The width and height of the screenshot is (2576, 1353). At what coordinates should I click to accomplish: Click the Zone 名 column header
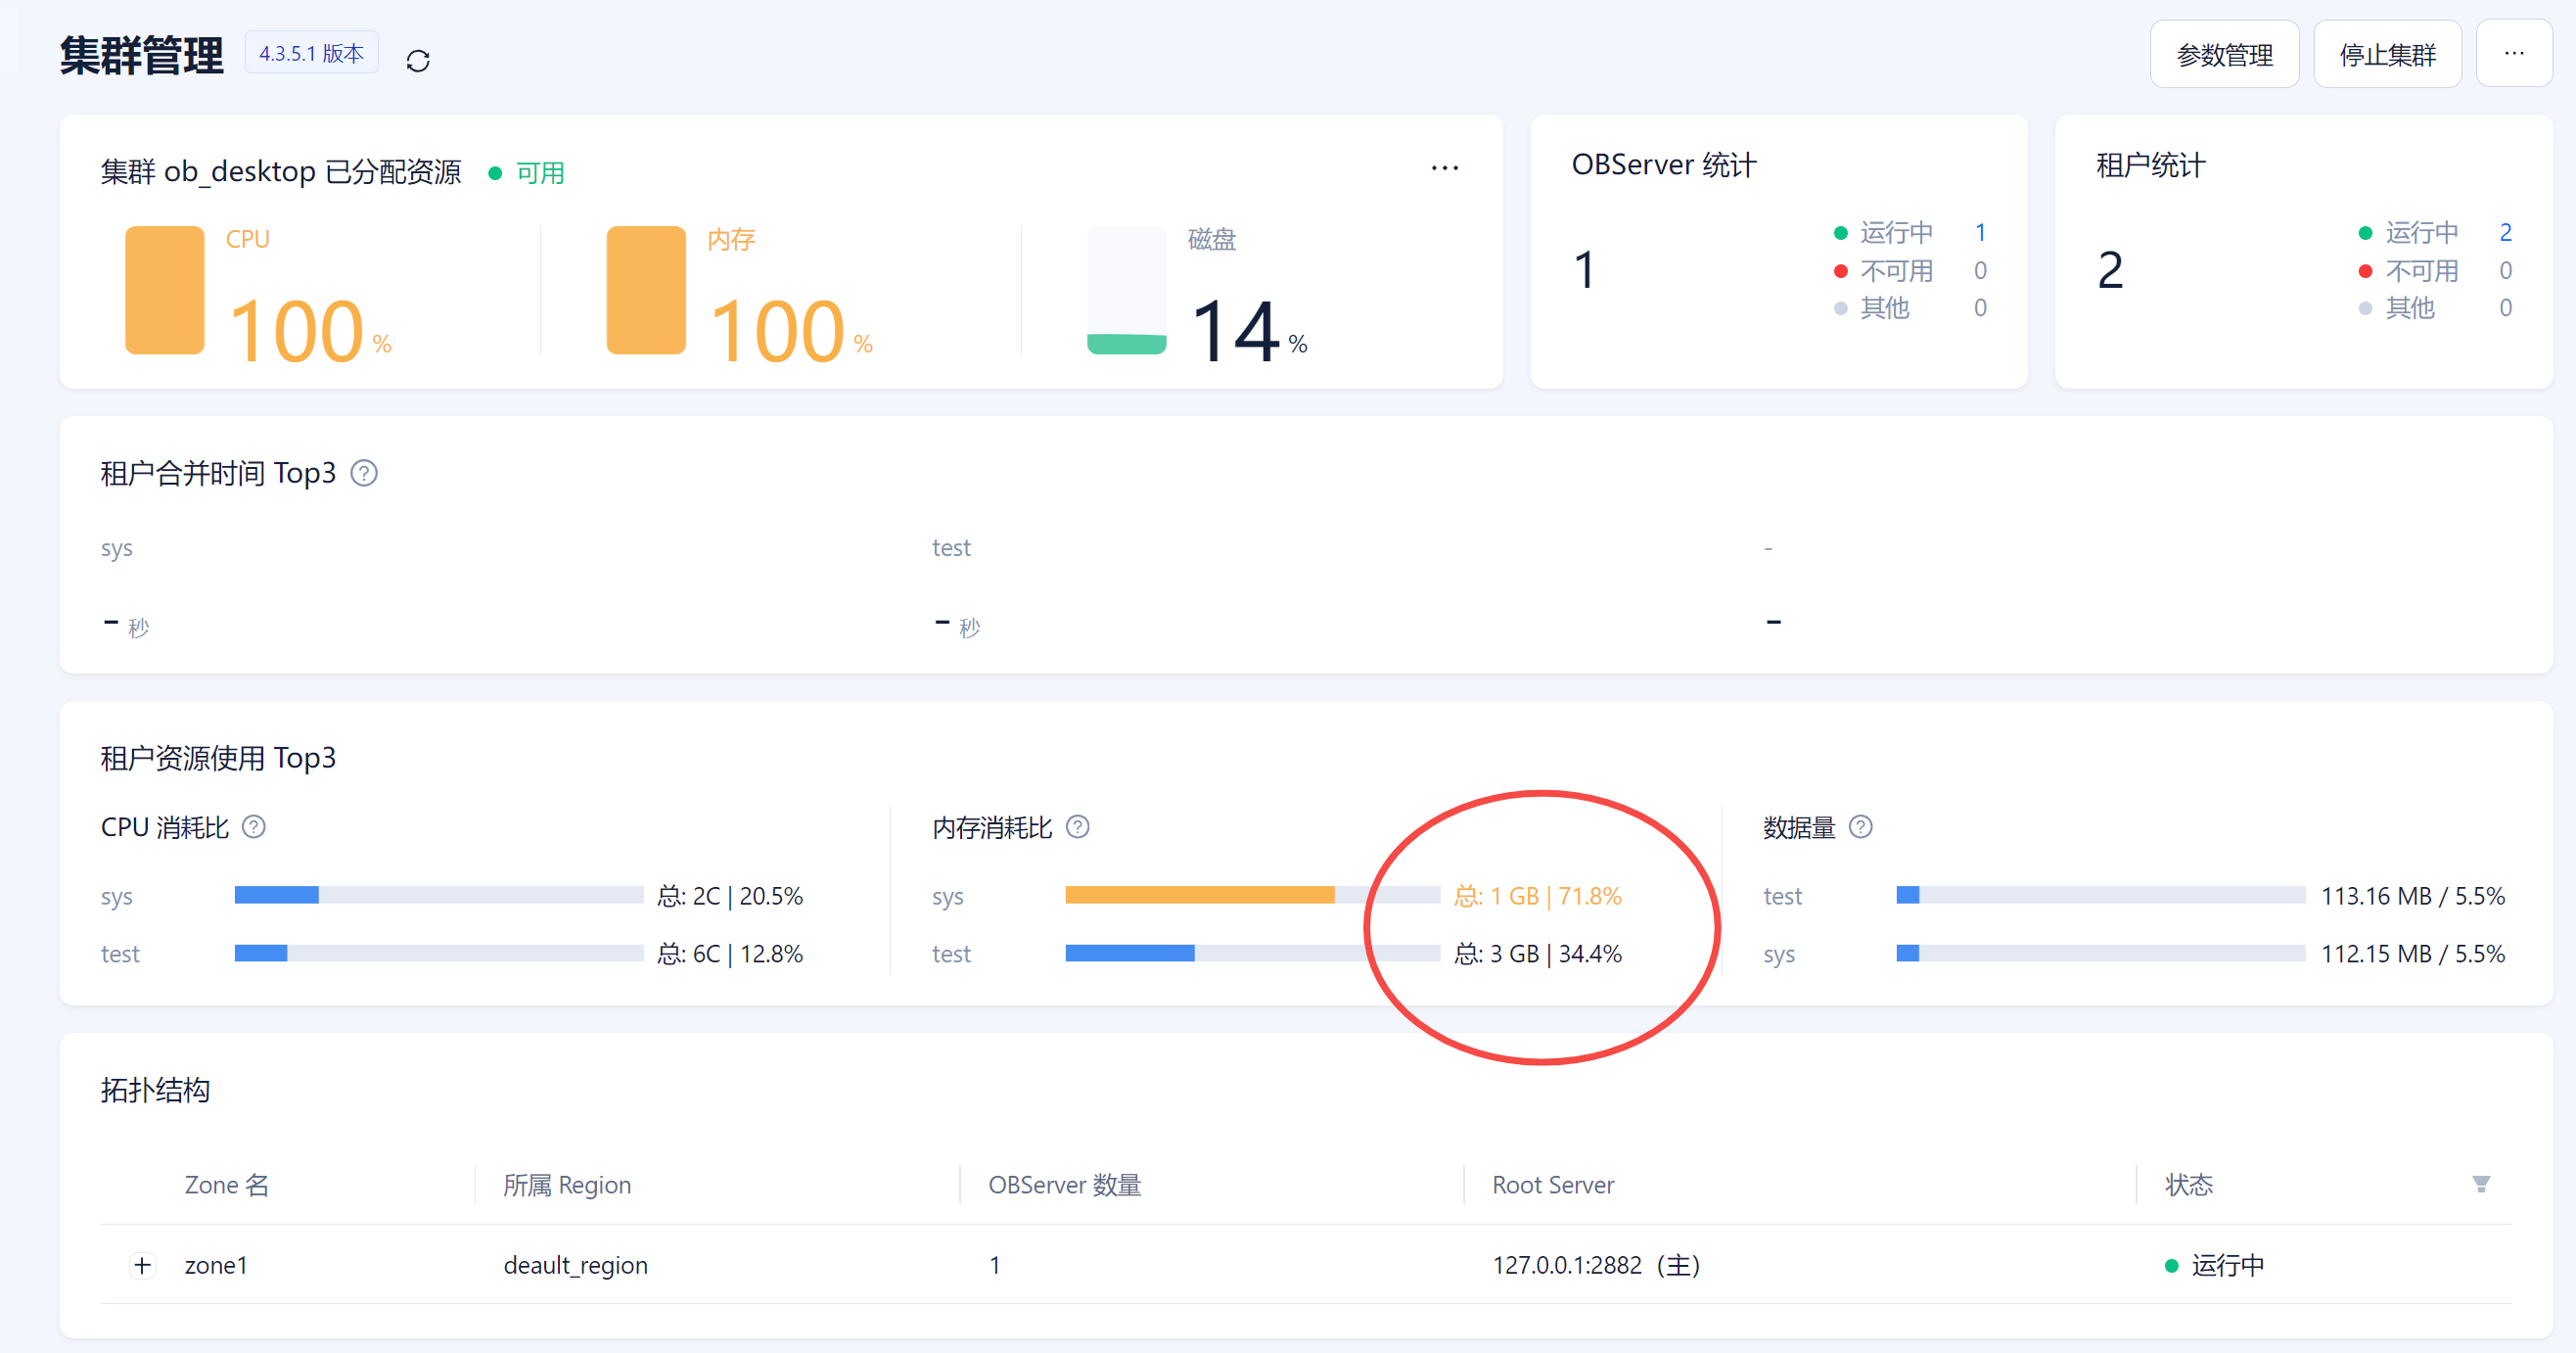(227, 1185)
